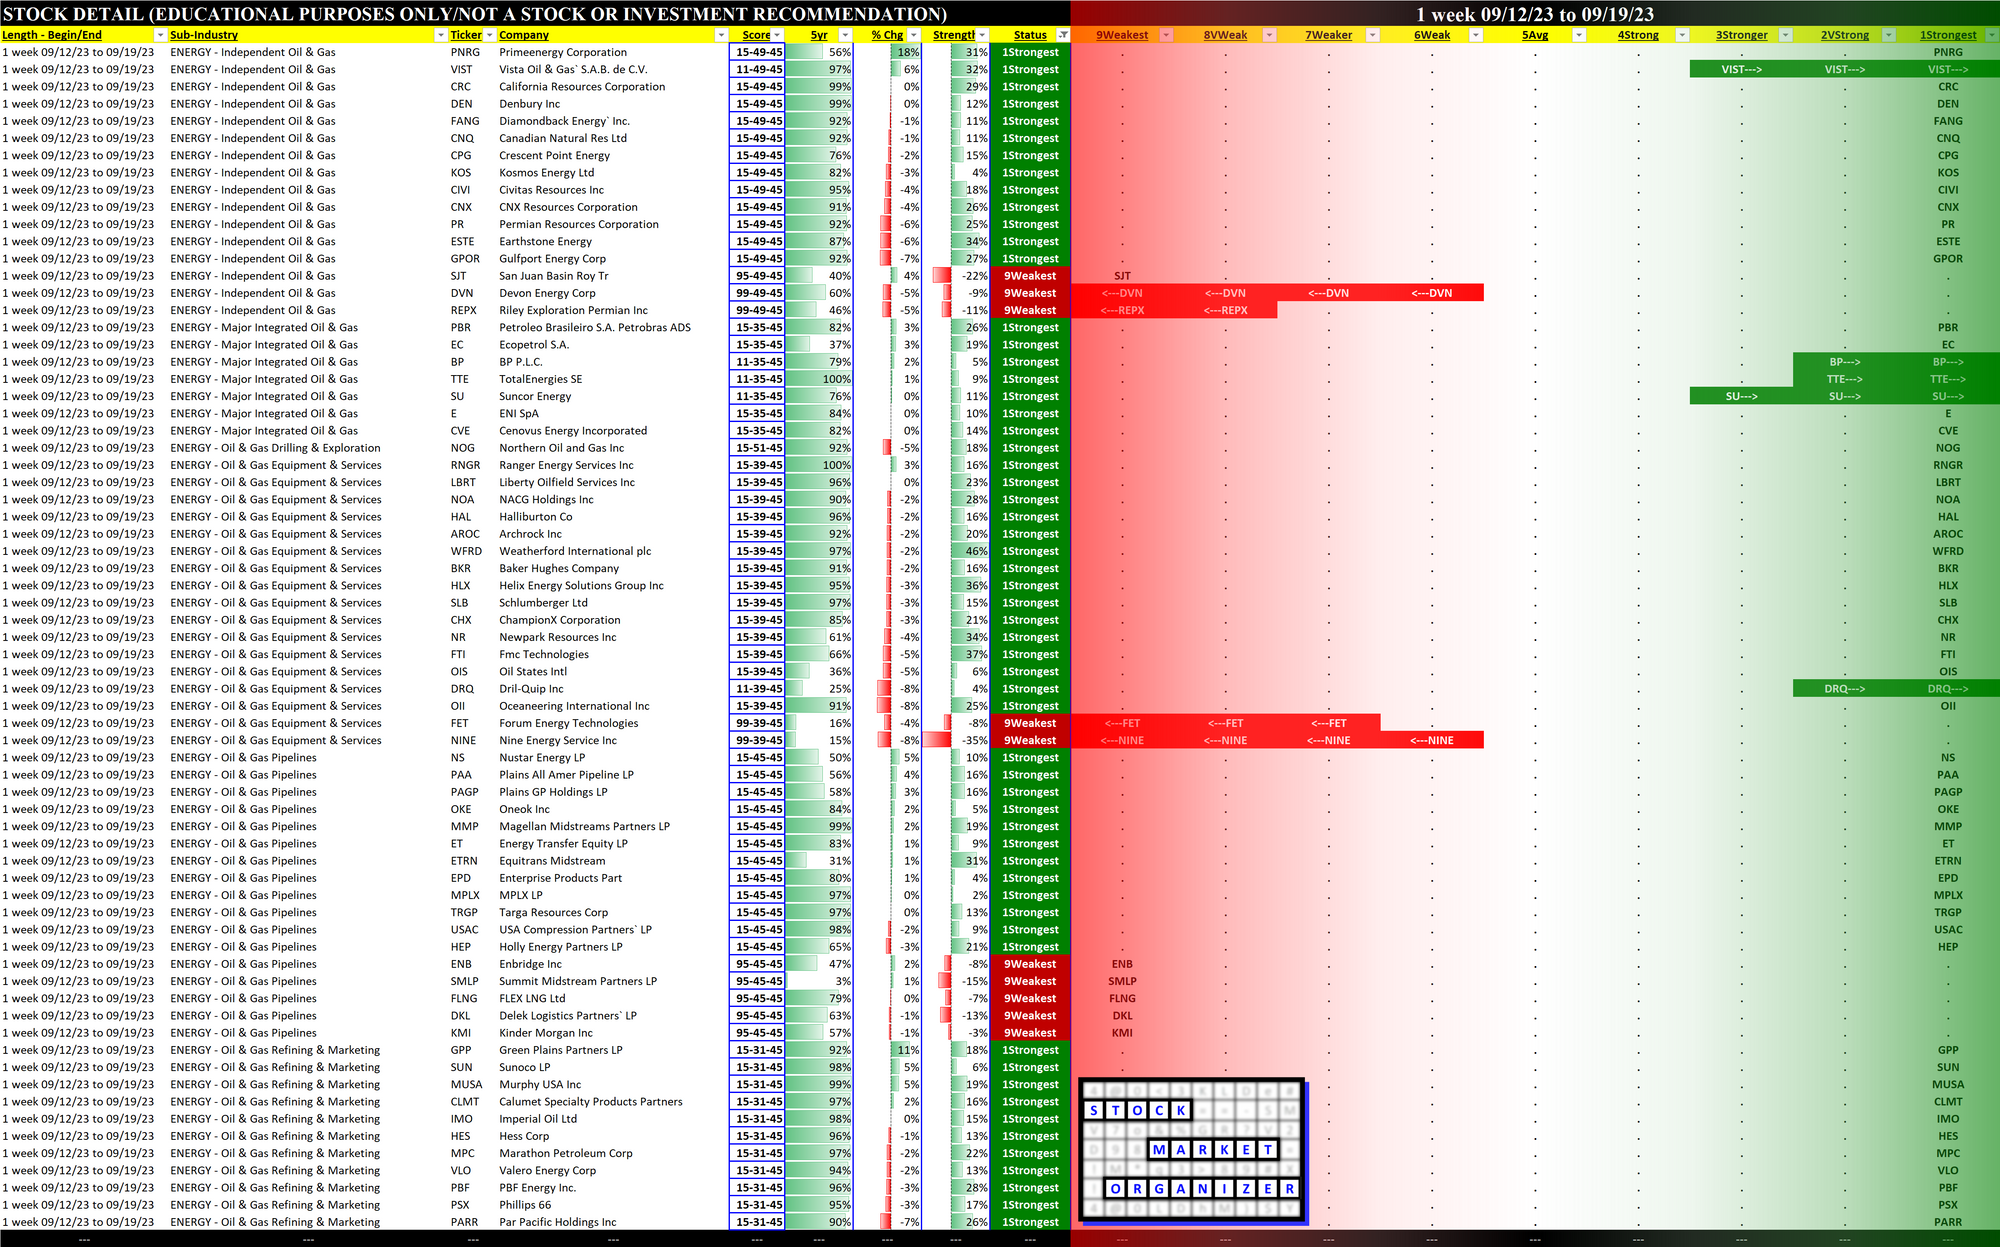
Task: Select the 7Weaker column header
Action: [1328, 35]
